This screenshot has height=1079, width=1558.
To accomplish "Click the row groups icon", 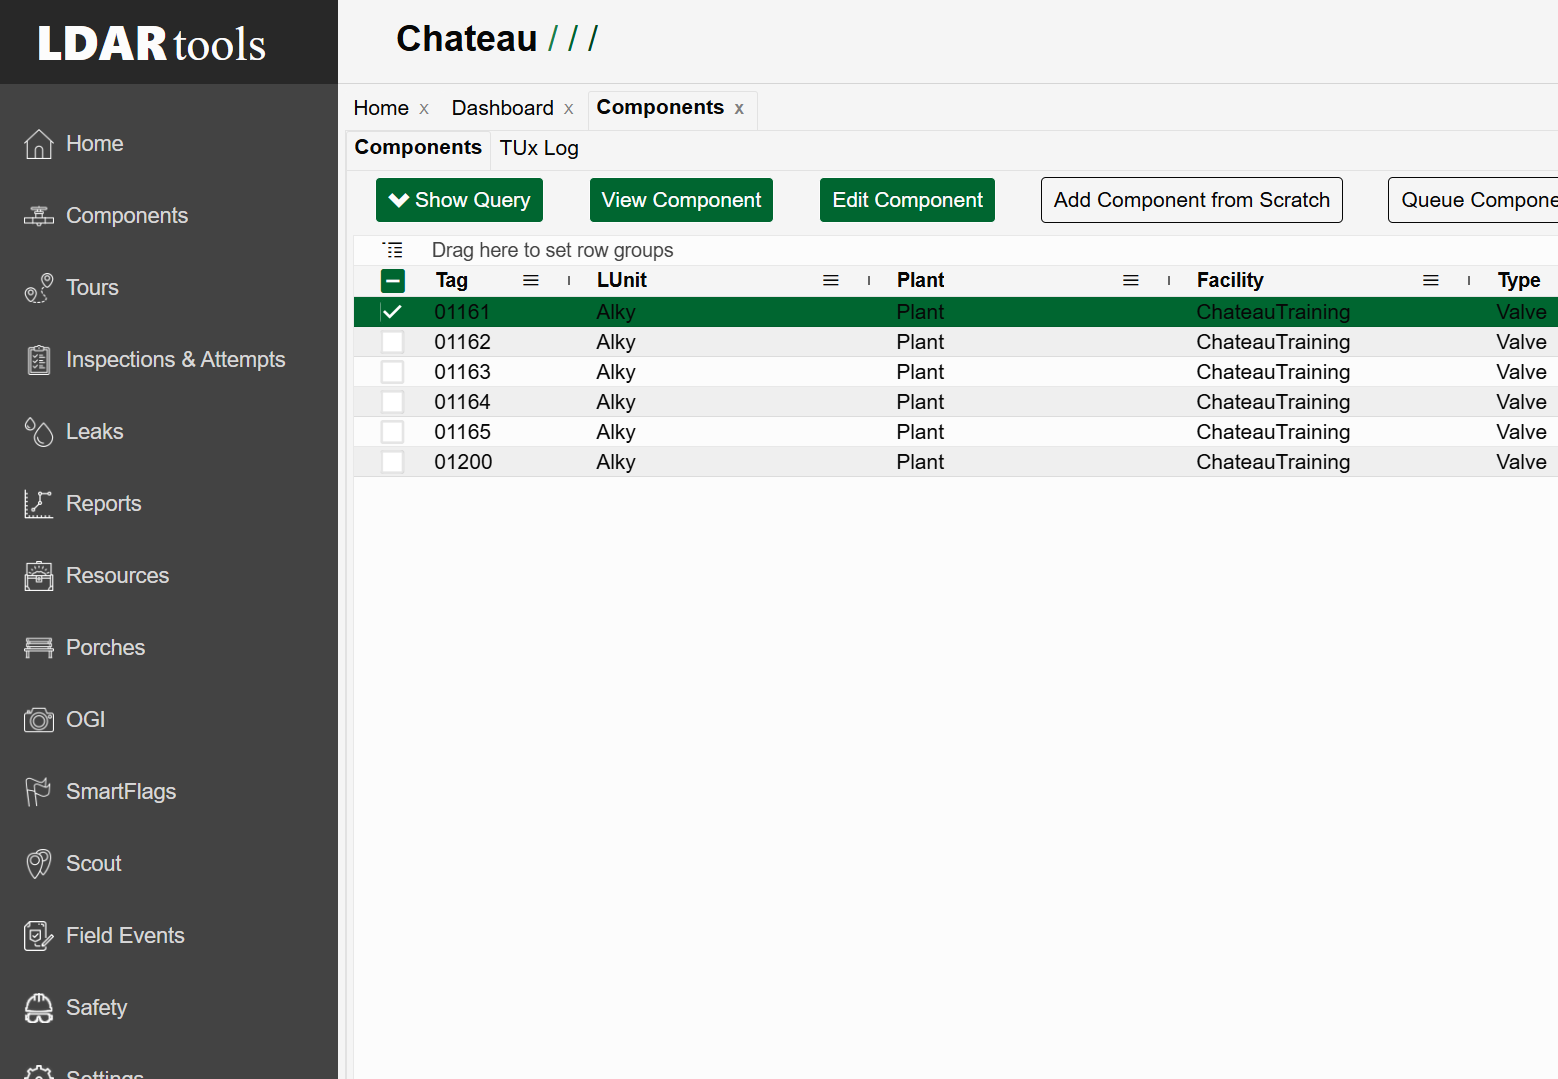I will pos(393,250).
